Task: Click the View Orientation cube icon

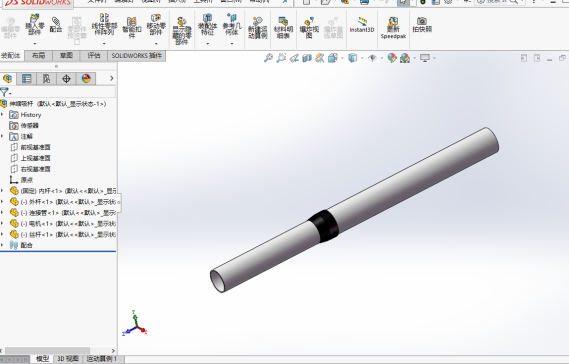Action: [332, 58]
